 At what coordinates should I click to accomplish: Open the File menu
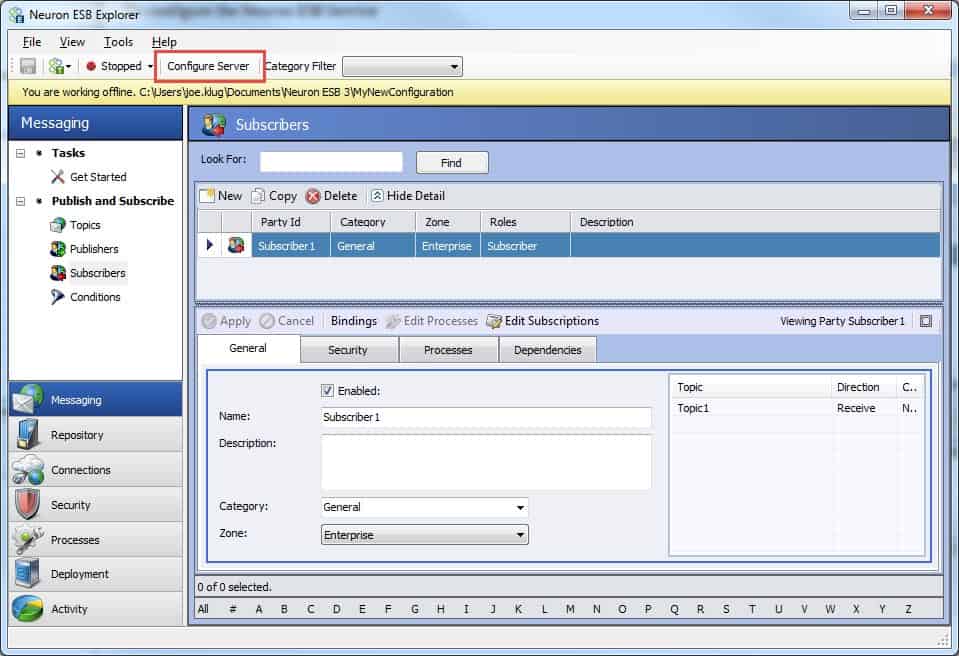[x=32, y=42]
